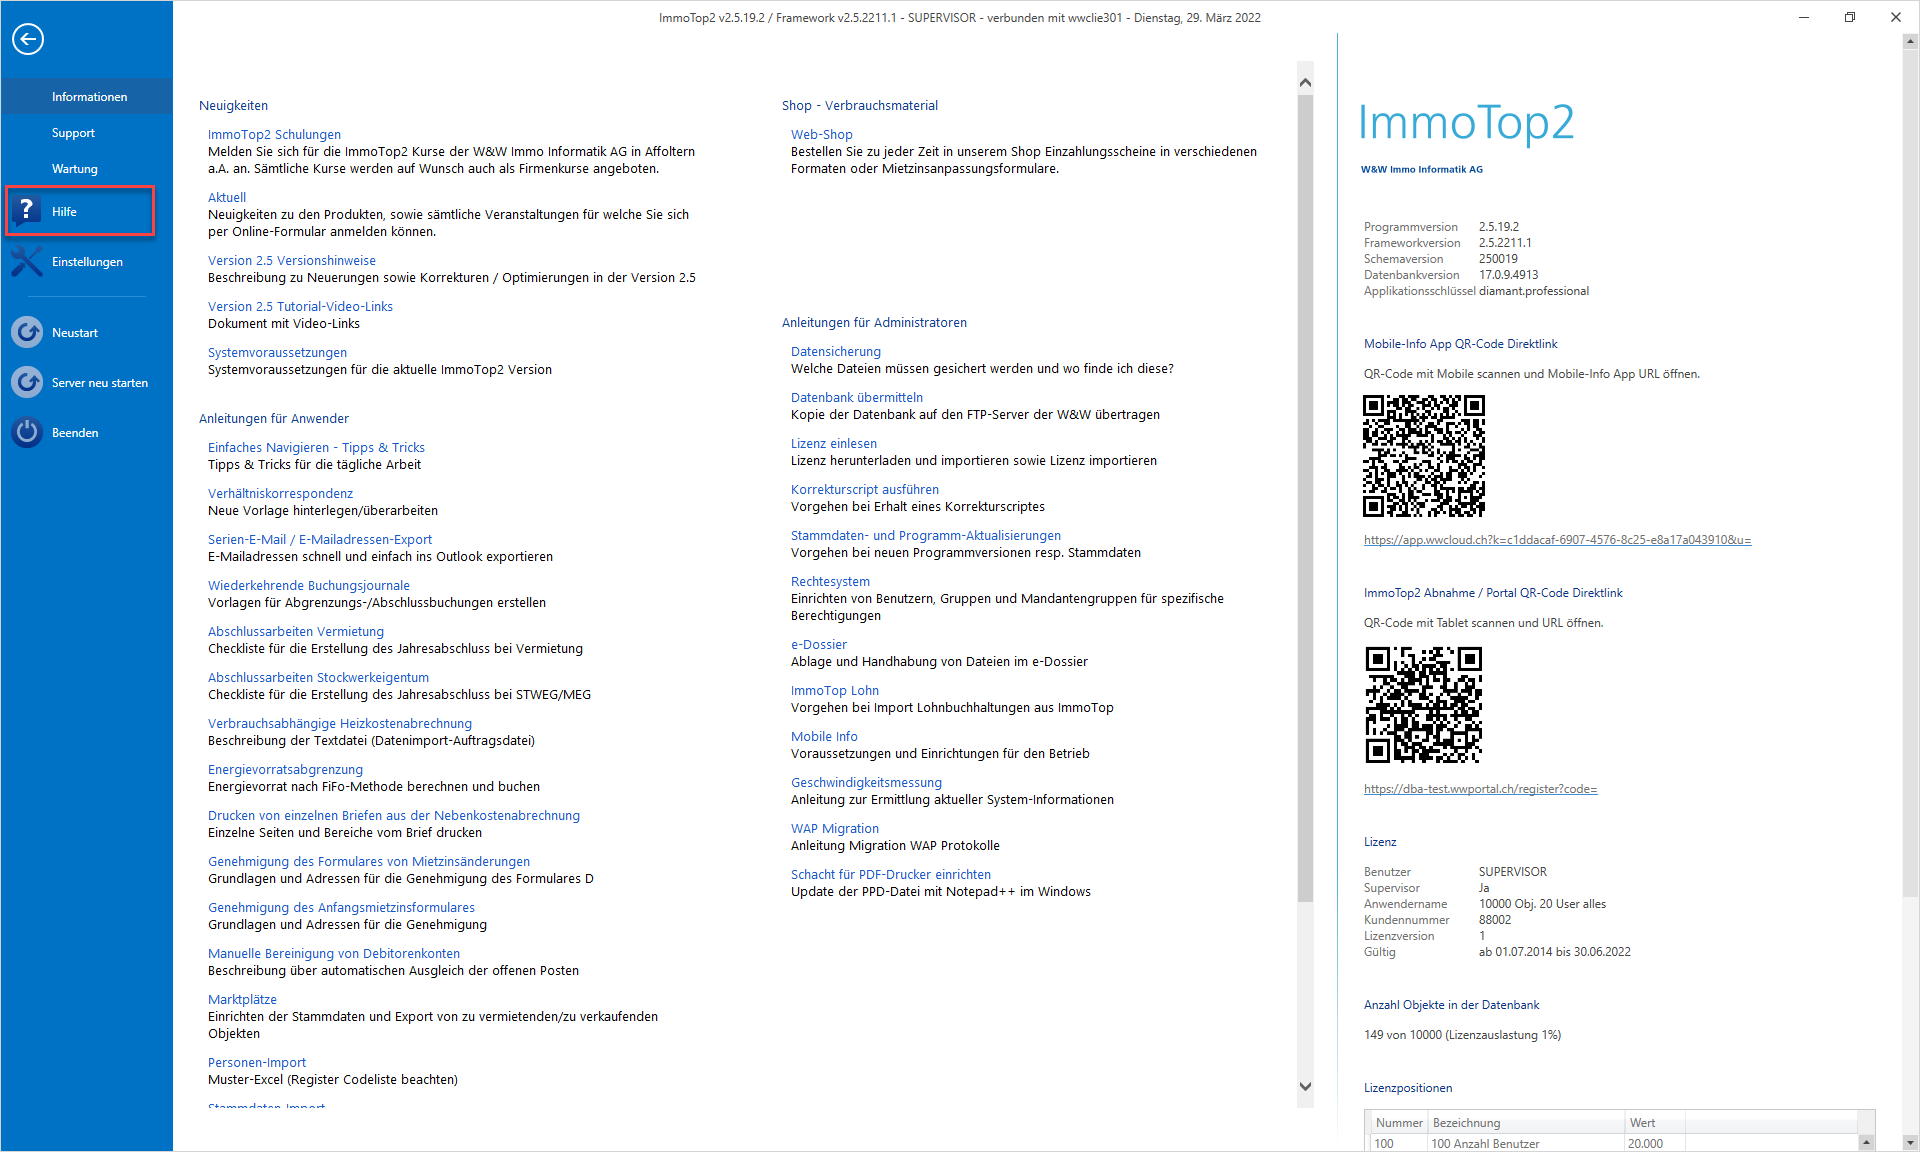
Task: Click the Bezeichnung column header in Lizenzpositionen
Action: coord(1525,1123)
